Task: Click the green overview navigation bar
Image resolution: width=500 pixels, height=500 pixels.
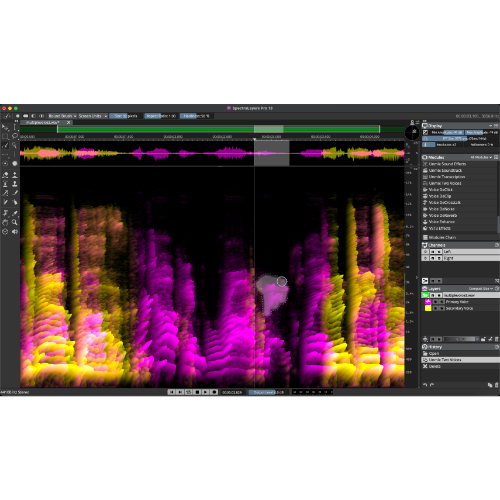Action: 218,129
